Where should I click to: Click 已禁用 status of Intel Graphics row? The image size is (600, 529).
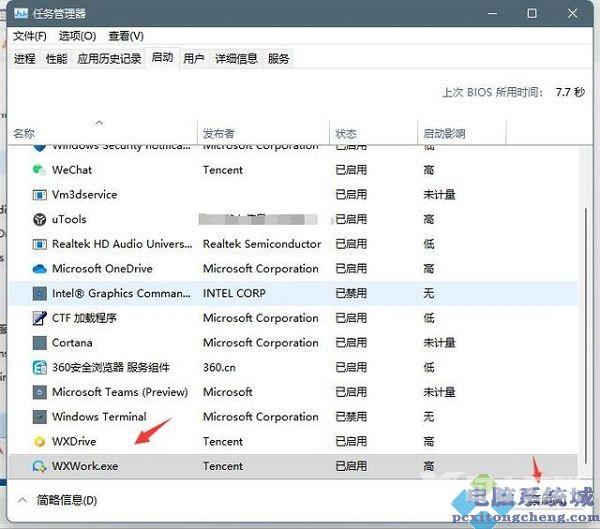pyautogui.click(x=351, y=293)
